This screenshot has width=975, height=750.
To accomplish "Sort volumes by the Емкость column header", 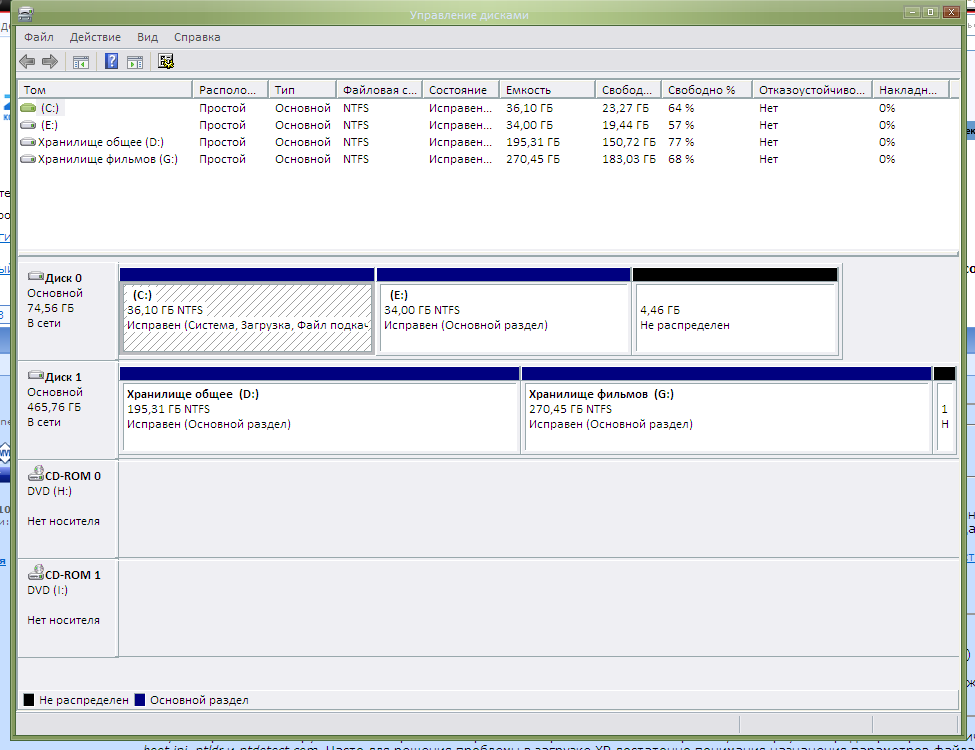I will [546, 90].
